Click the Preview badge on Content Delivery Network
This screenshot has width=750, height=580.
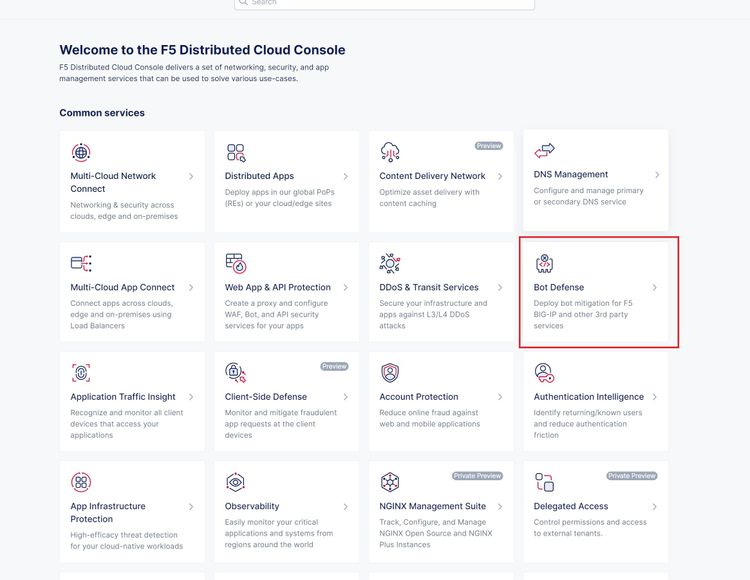[x=489, y=146]
